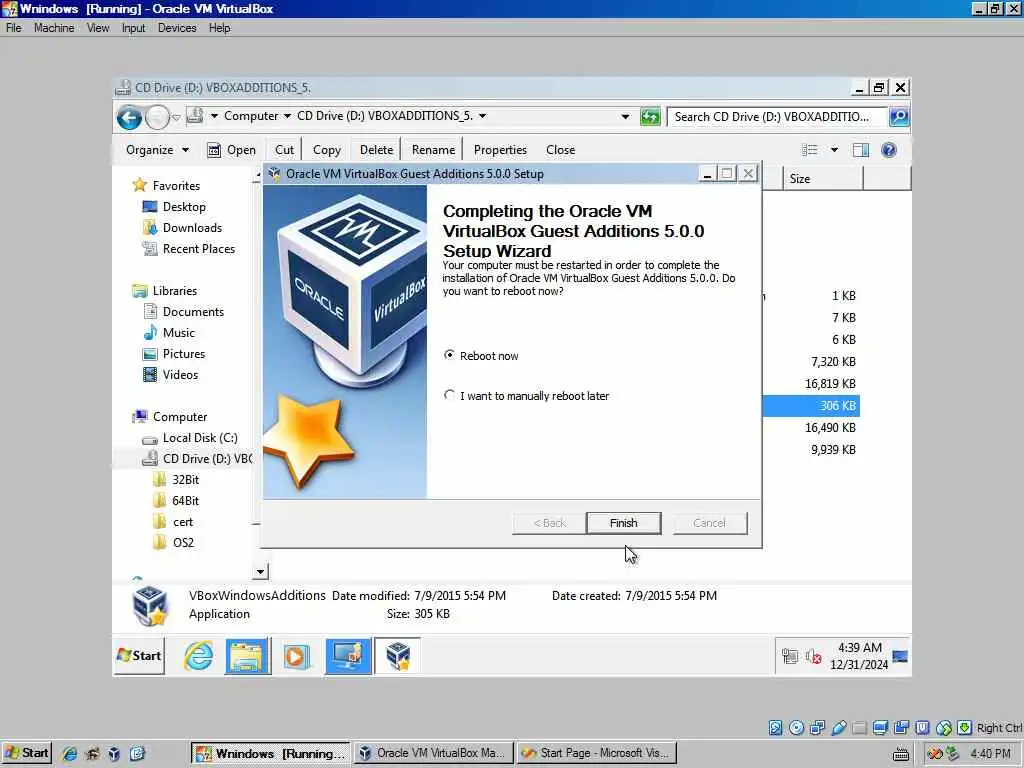
Task: Expand the Computer breadcrumb dropdown arrow
Action: (x=287, y=116)
